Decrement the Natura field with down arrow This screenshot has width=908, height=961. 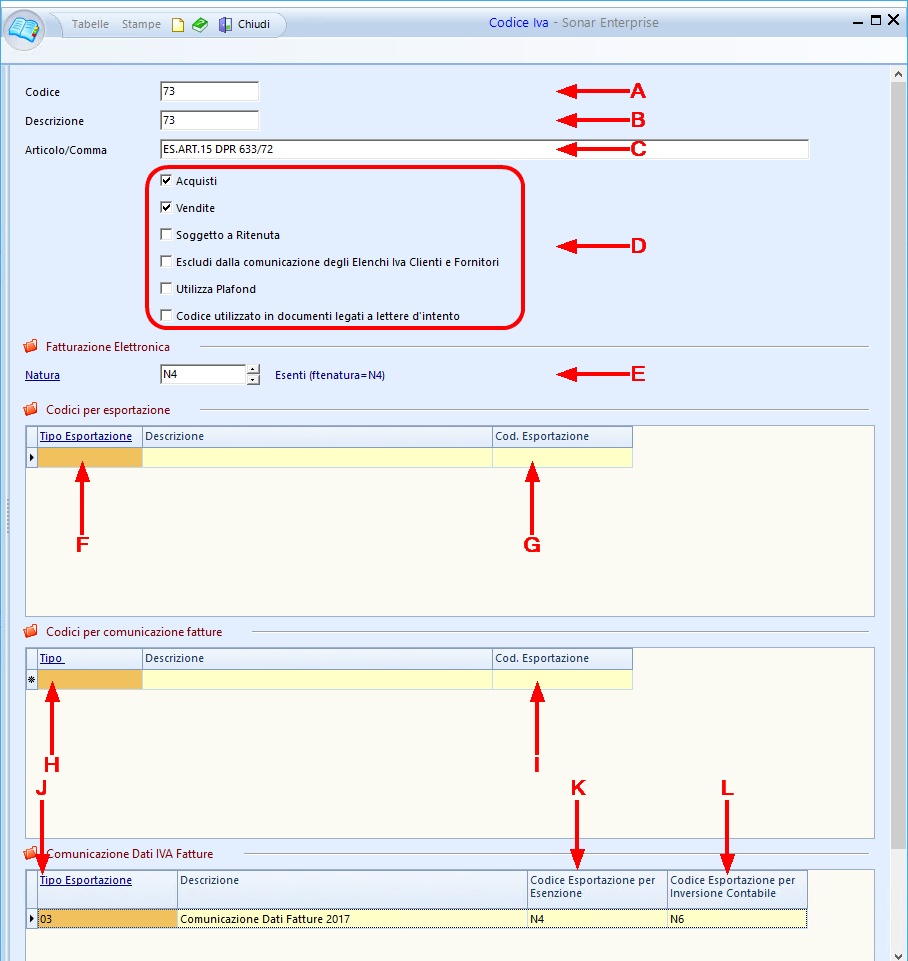click(x=253, y=380)
